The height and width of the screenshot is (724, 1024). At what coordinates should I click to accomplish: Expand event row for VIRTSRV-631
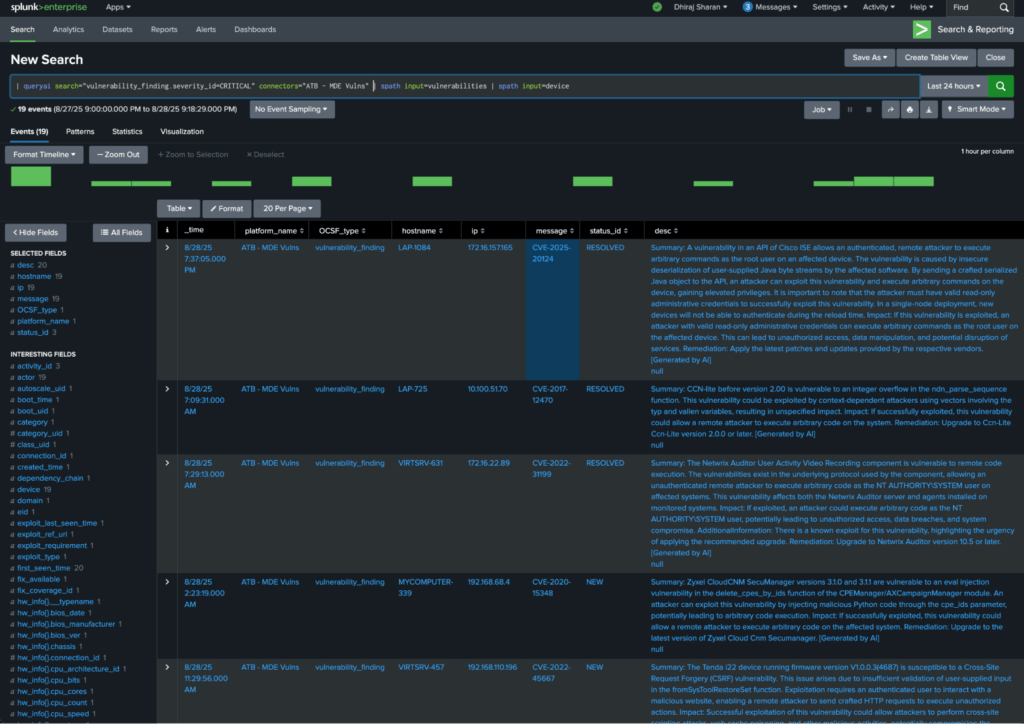(x=167, y=464)
